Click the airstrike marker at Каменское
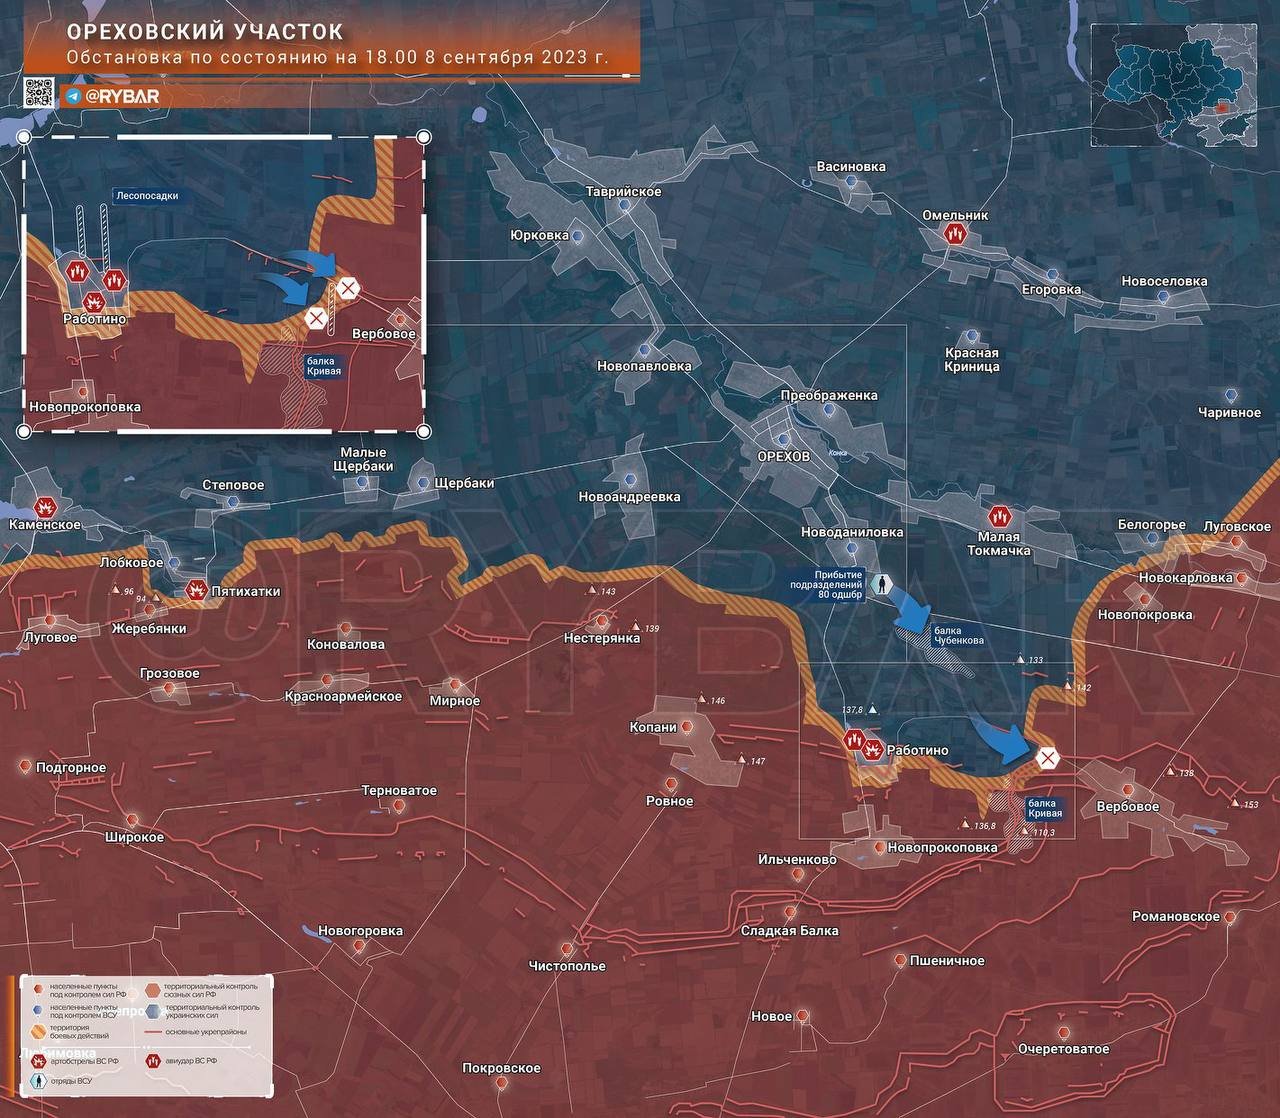This screenshot has height=1118, width=1280. 45,507
